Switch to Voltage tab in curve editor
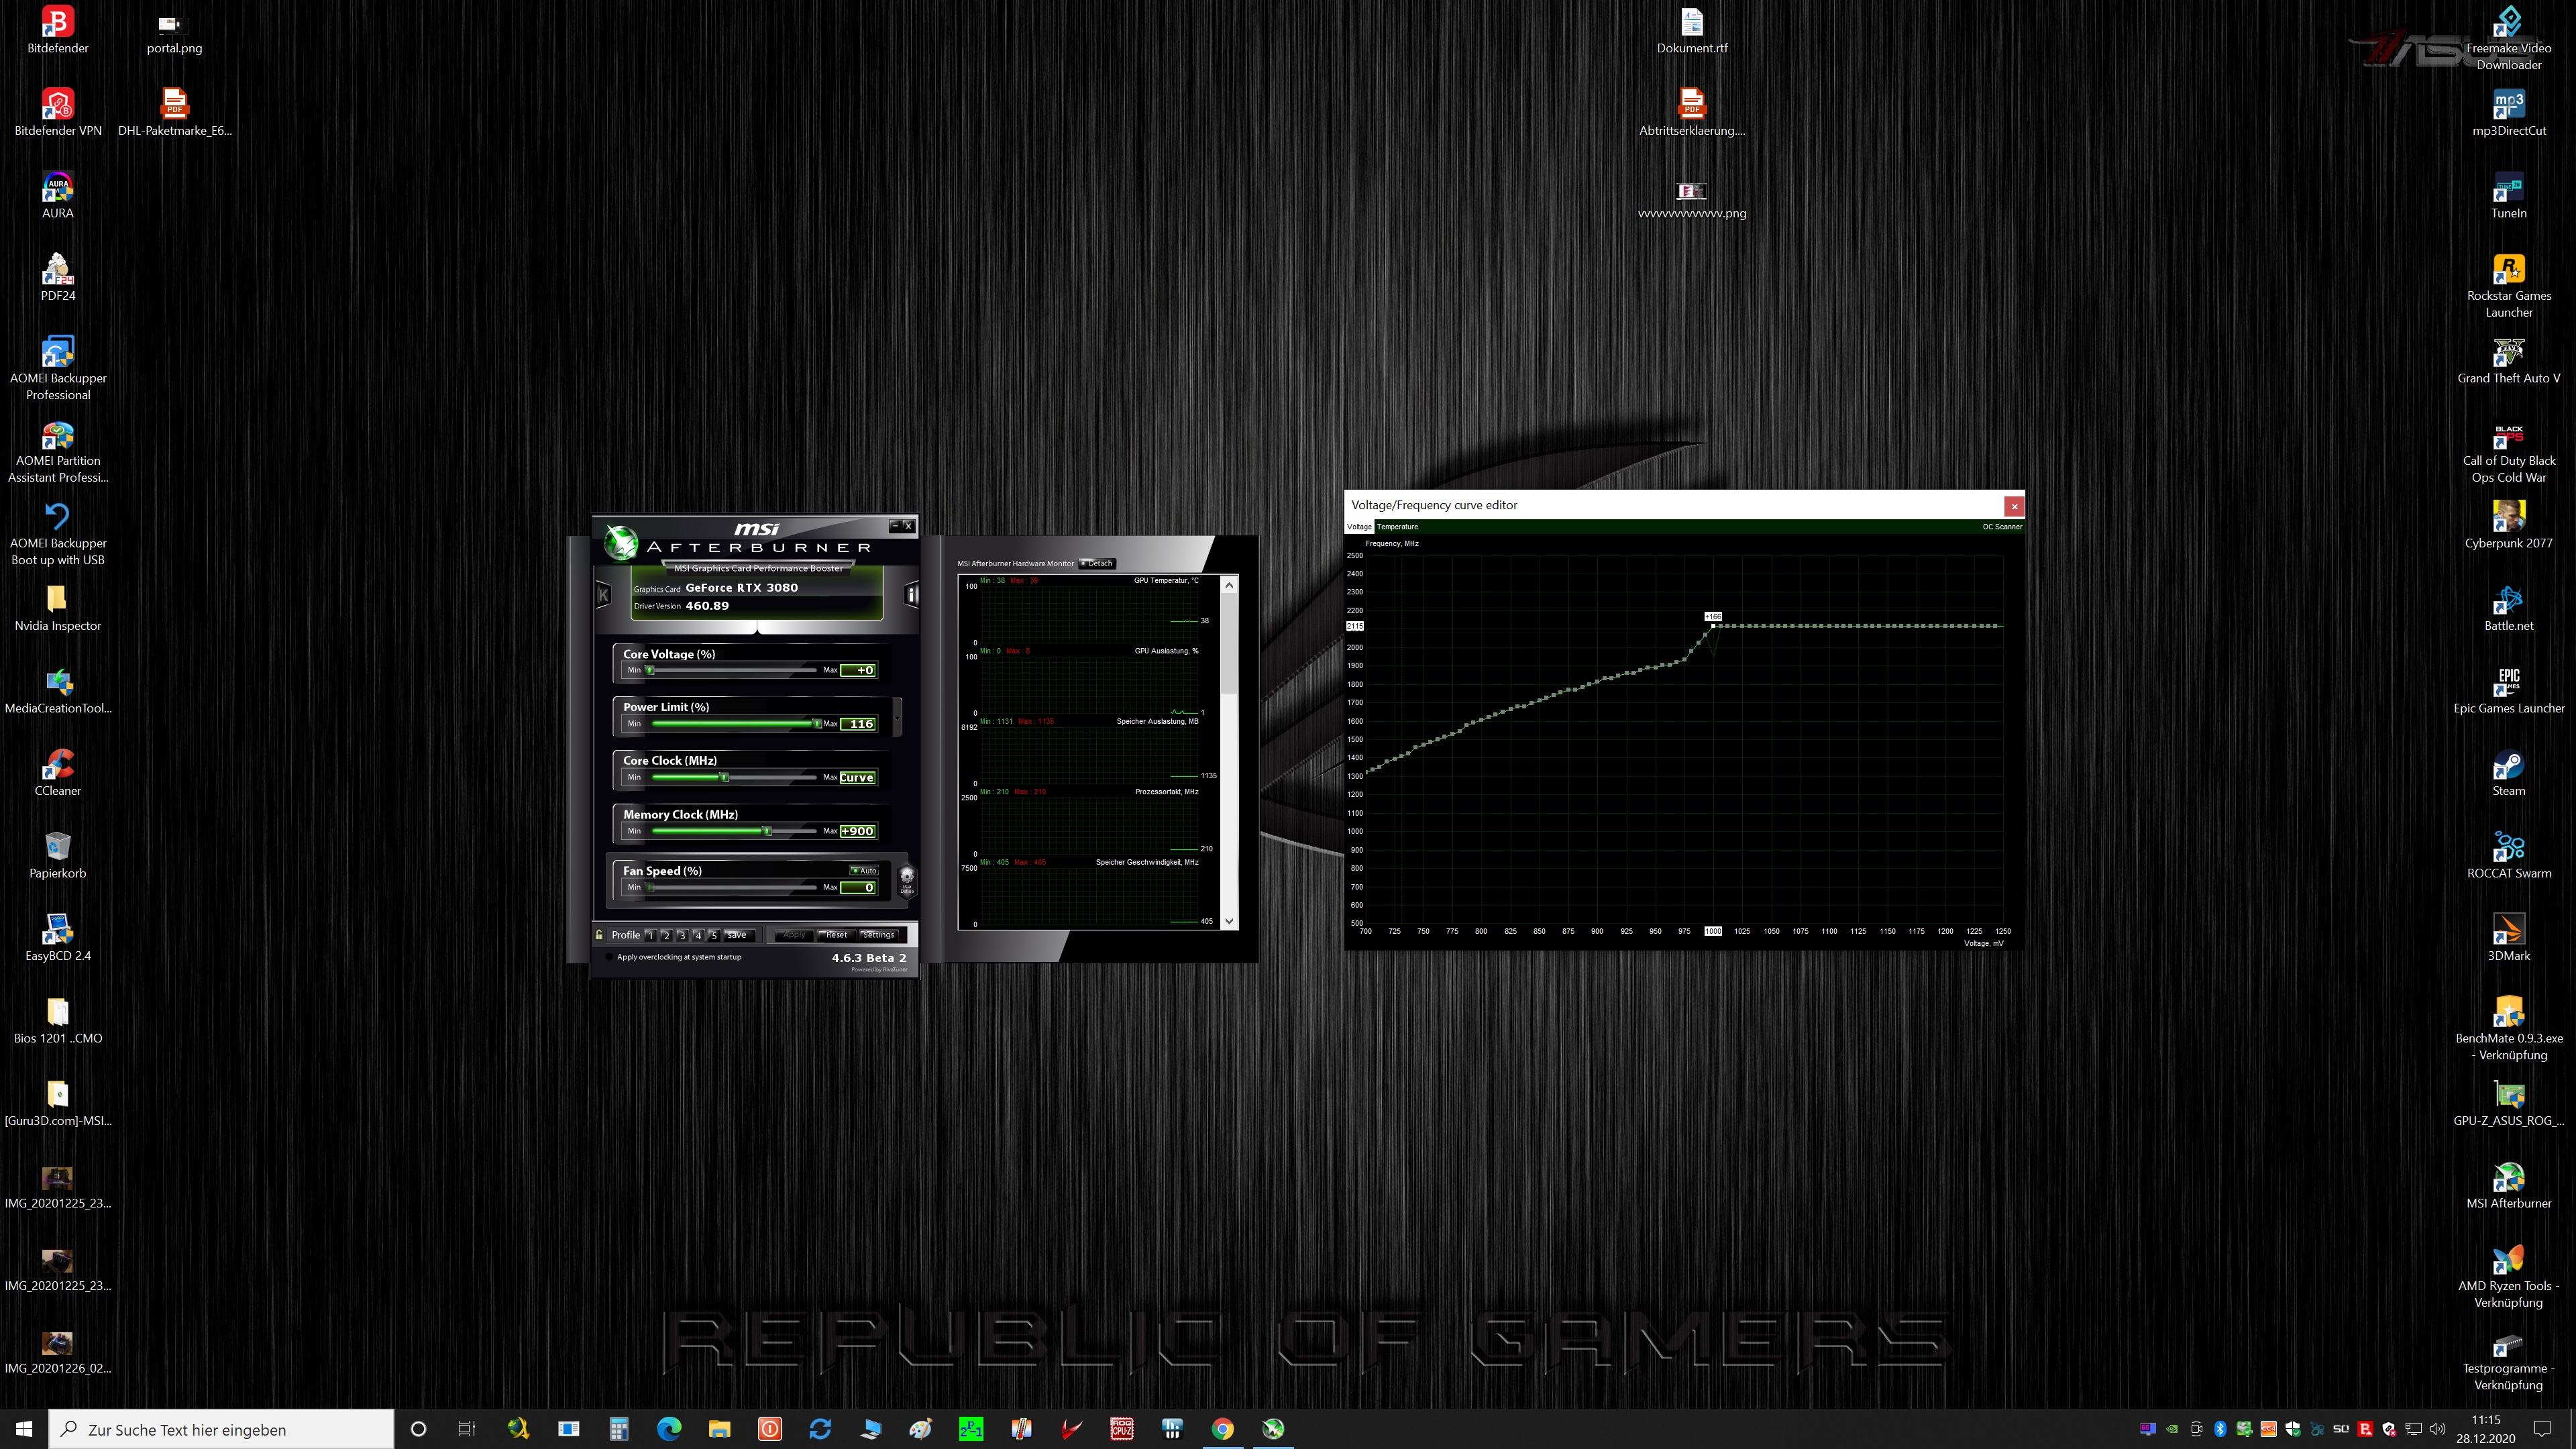Viewport: 2576px width, 1449px height. [1359, 527]
